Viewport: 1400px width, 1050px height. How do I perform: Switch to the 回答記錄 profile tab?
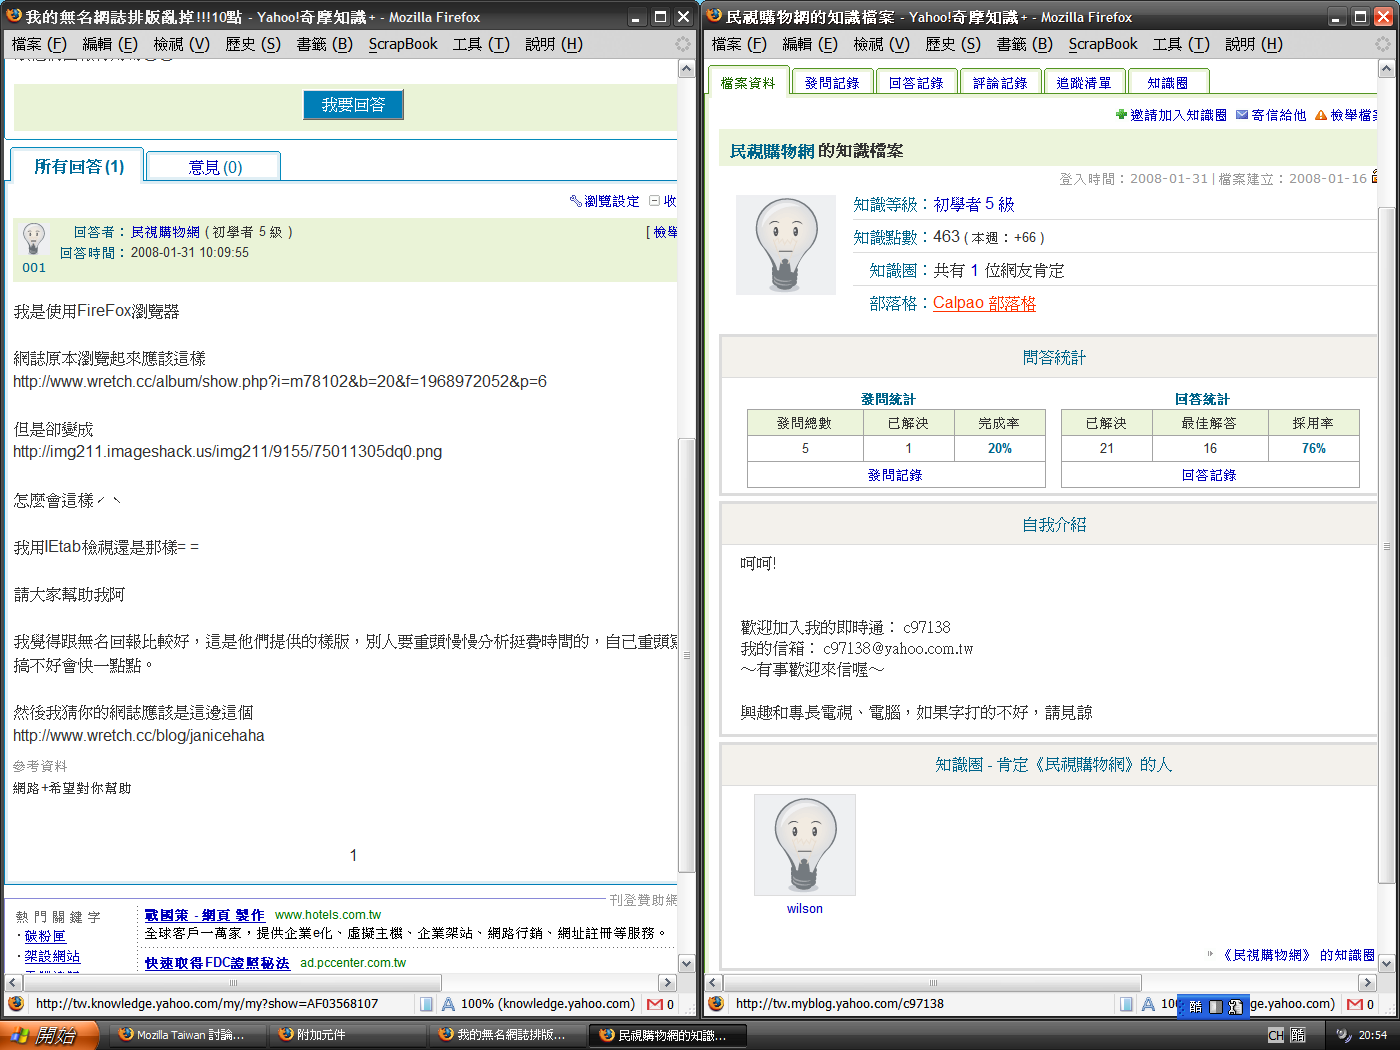(916, 83)
